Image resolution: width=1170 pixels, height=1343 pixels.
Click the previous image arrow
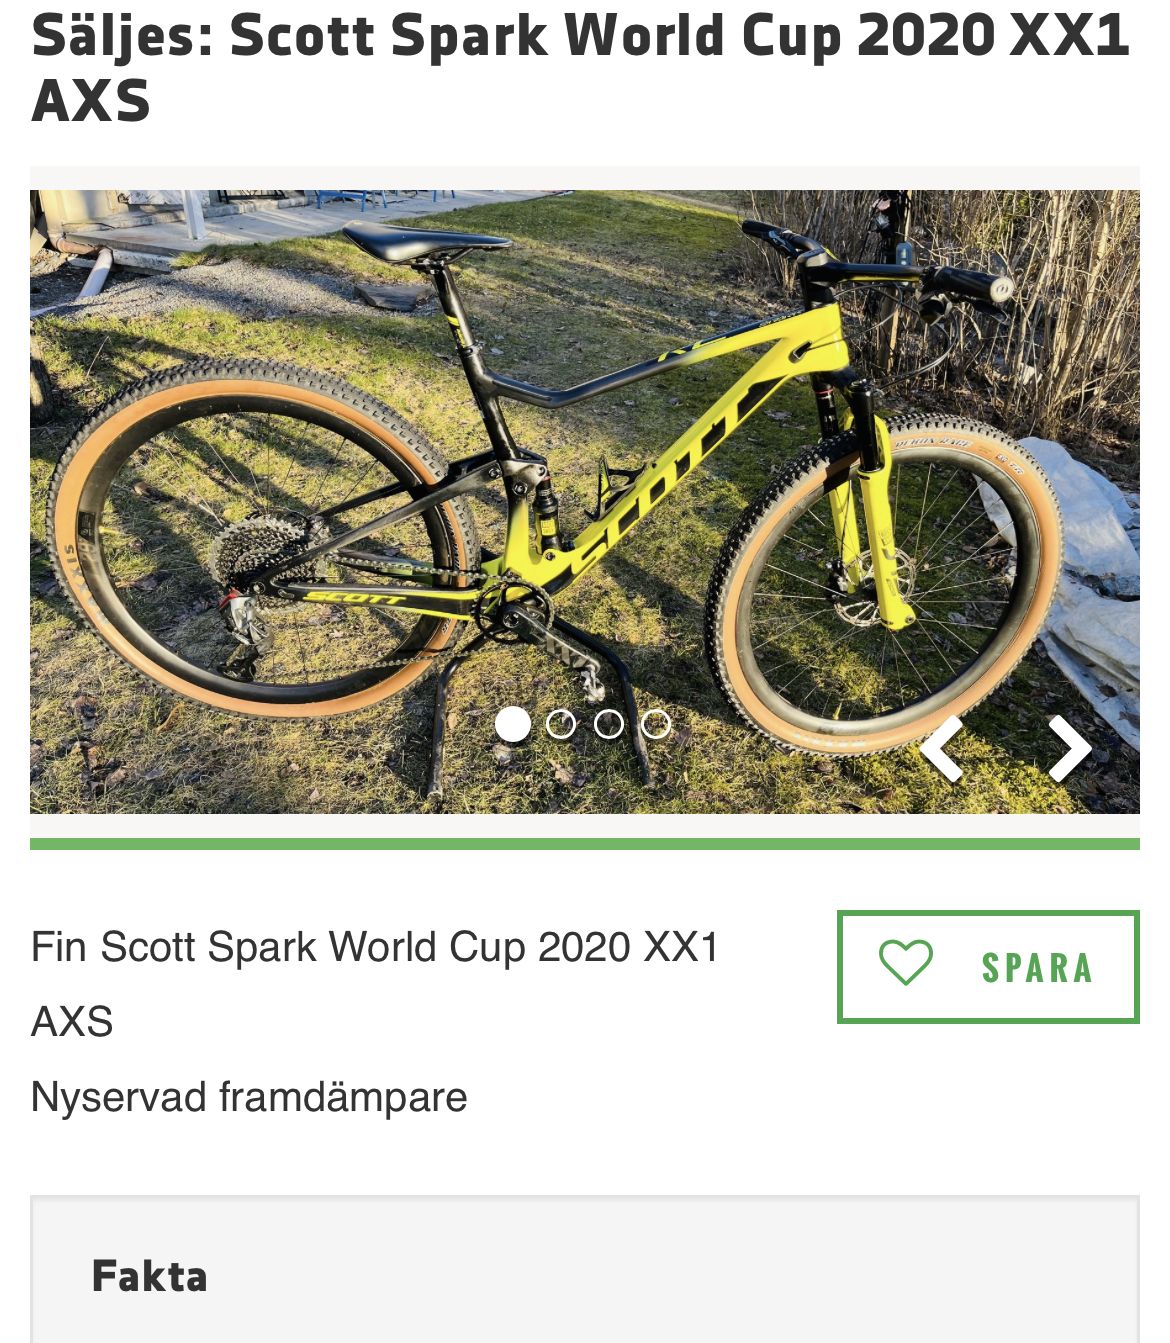(x=942, y=748)
